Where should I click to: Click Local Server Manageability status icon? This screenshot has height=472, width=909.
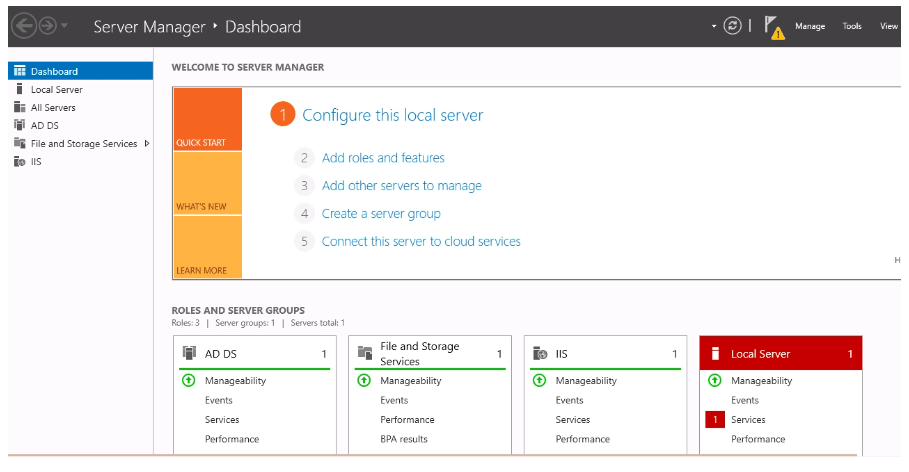(x=715, y=380)
